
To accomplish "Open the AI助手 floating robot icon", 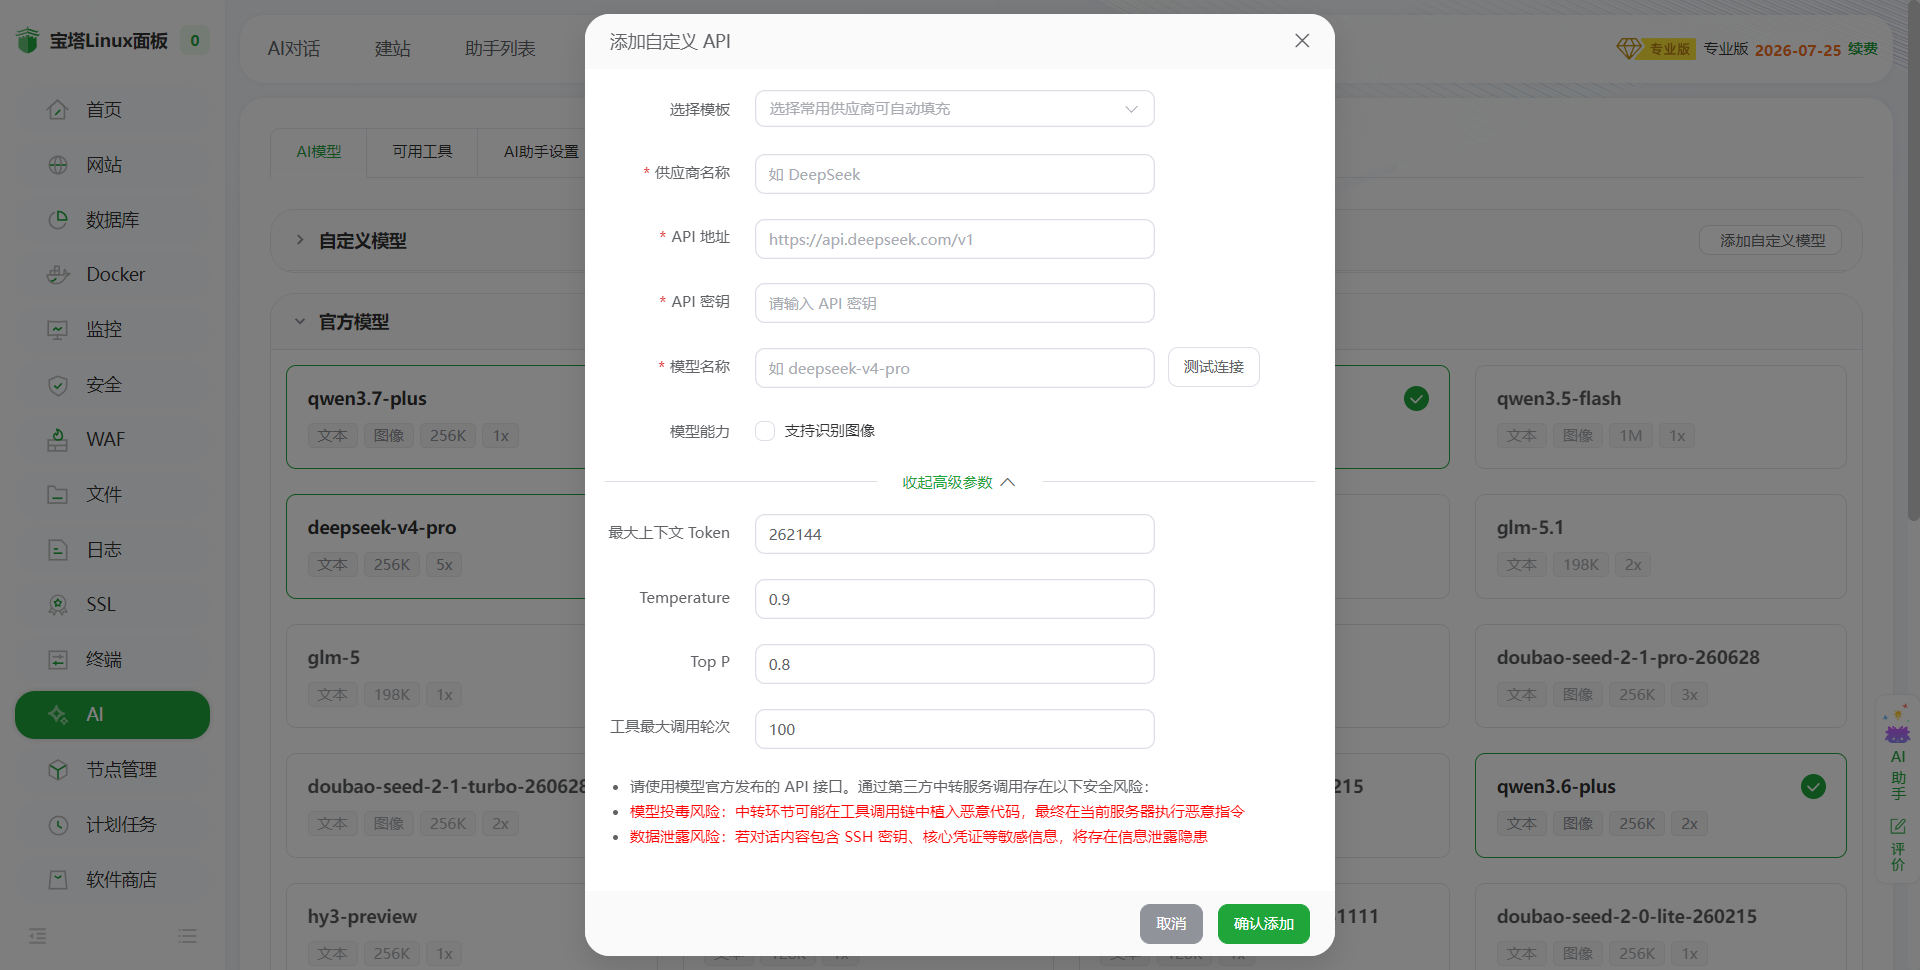I will 1897,726.
